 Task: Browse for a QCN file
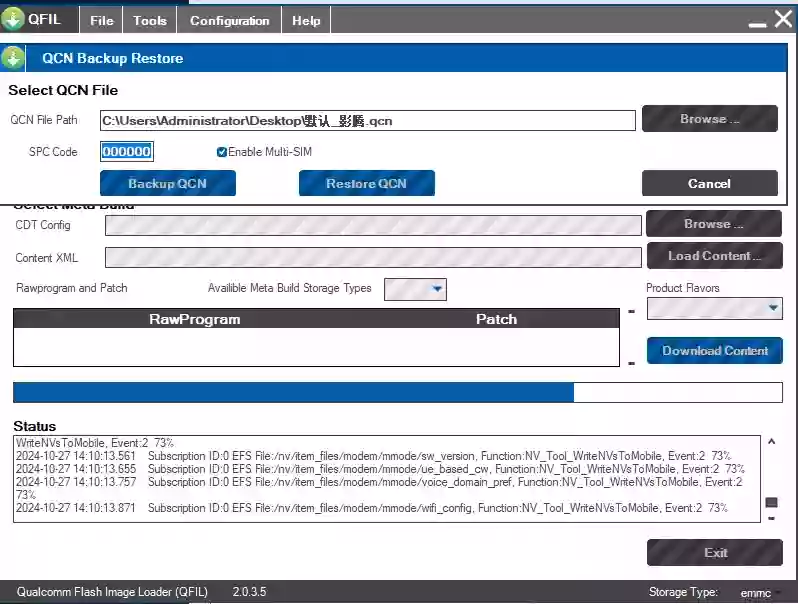709,119
